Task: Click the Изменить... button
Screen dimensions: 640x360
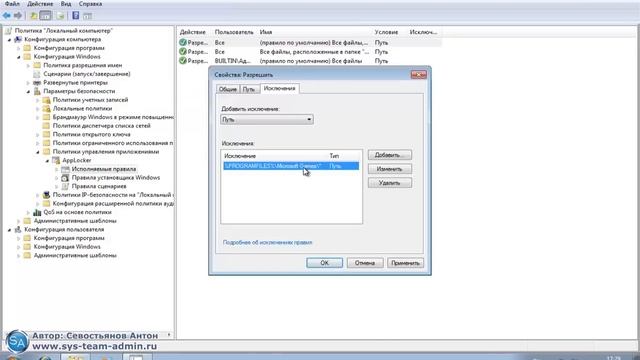Action: pyautogui.click(x=390, y=169)
